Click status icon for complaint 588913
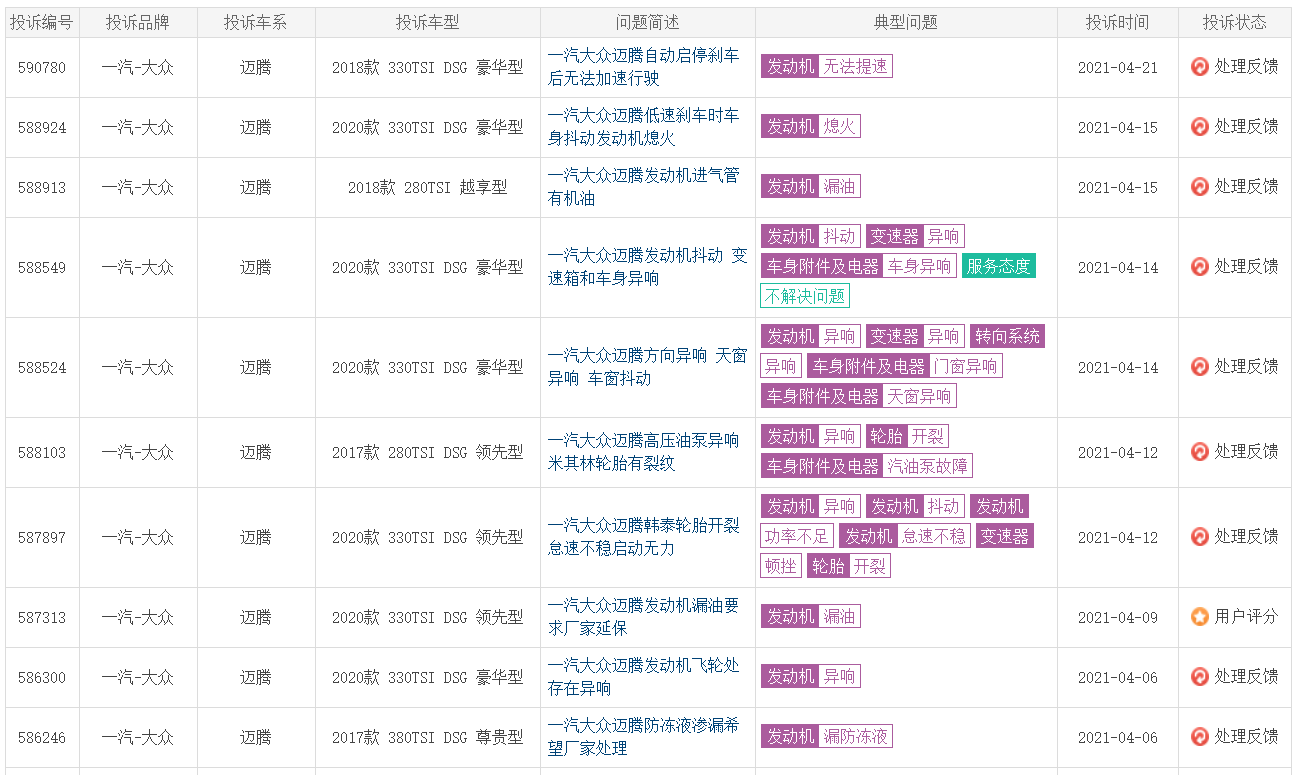 pyautogui.click(x=1200, y=187)
